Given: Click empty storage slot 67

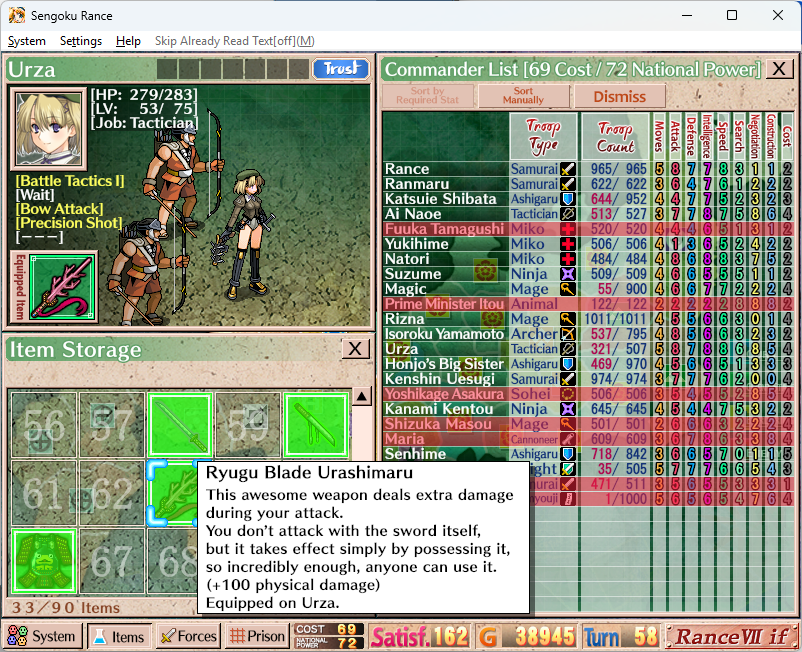Looking at the screenshot, I should 112,561.
